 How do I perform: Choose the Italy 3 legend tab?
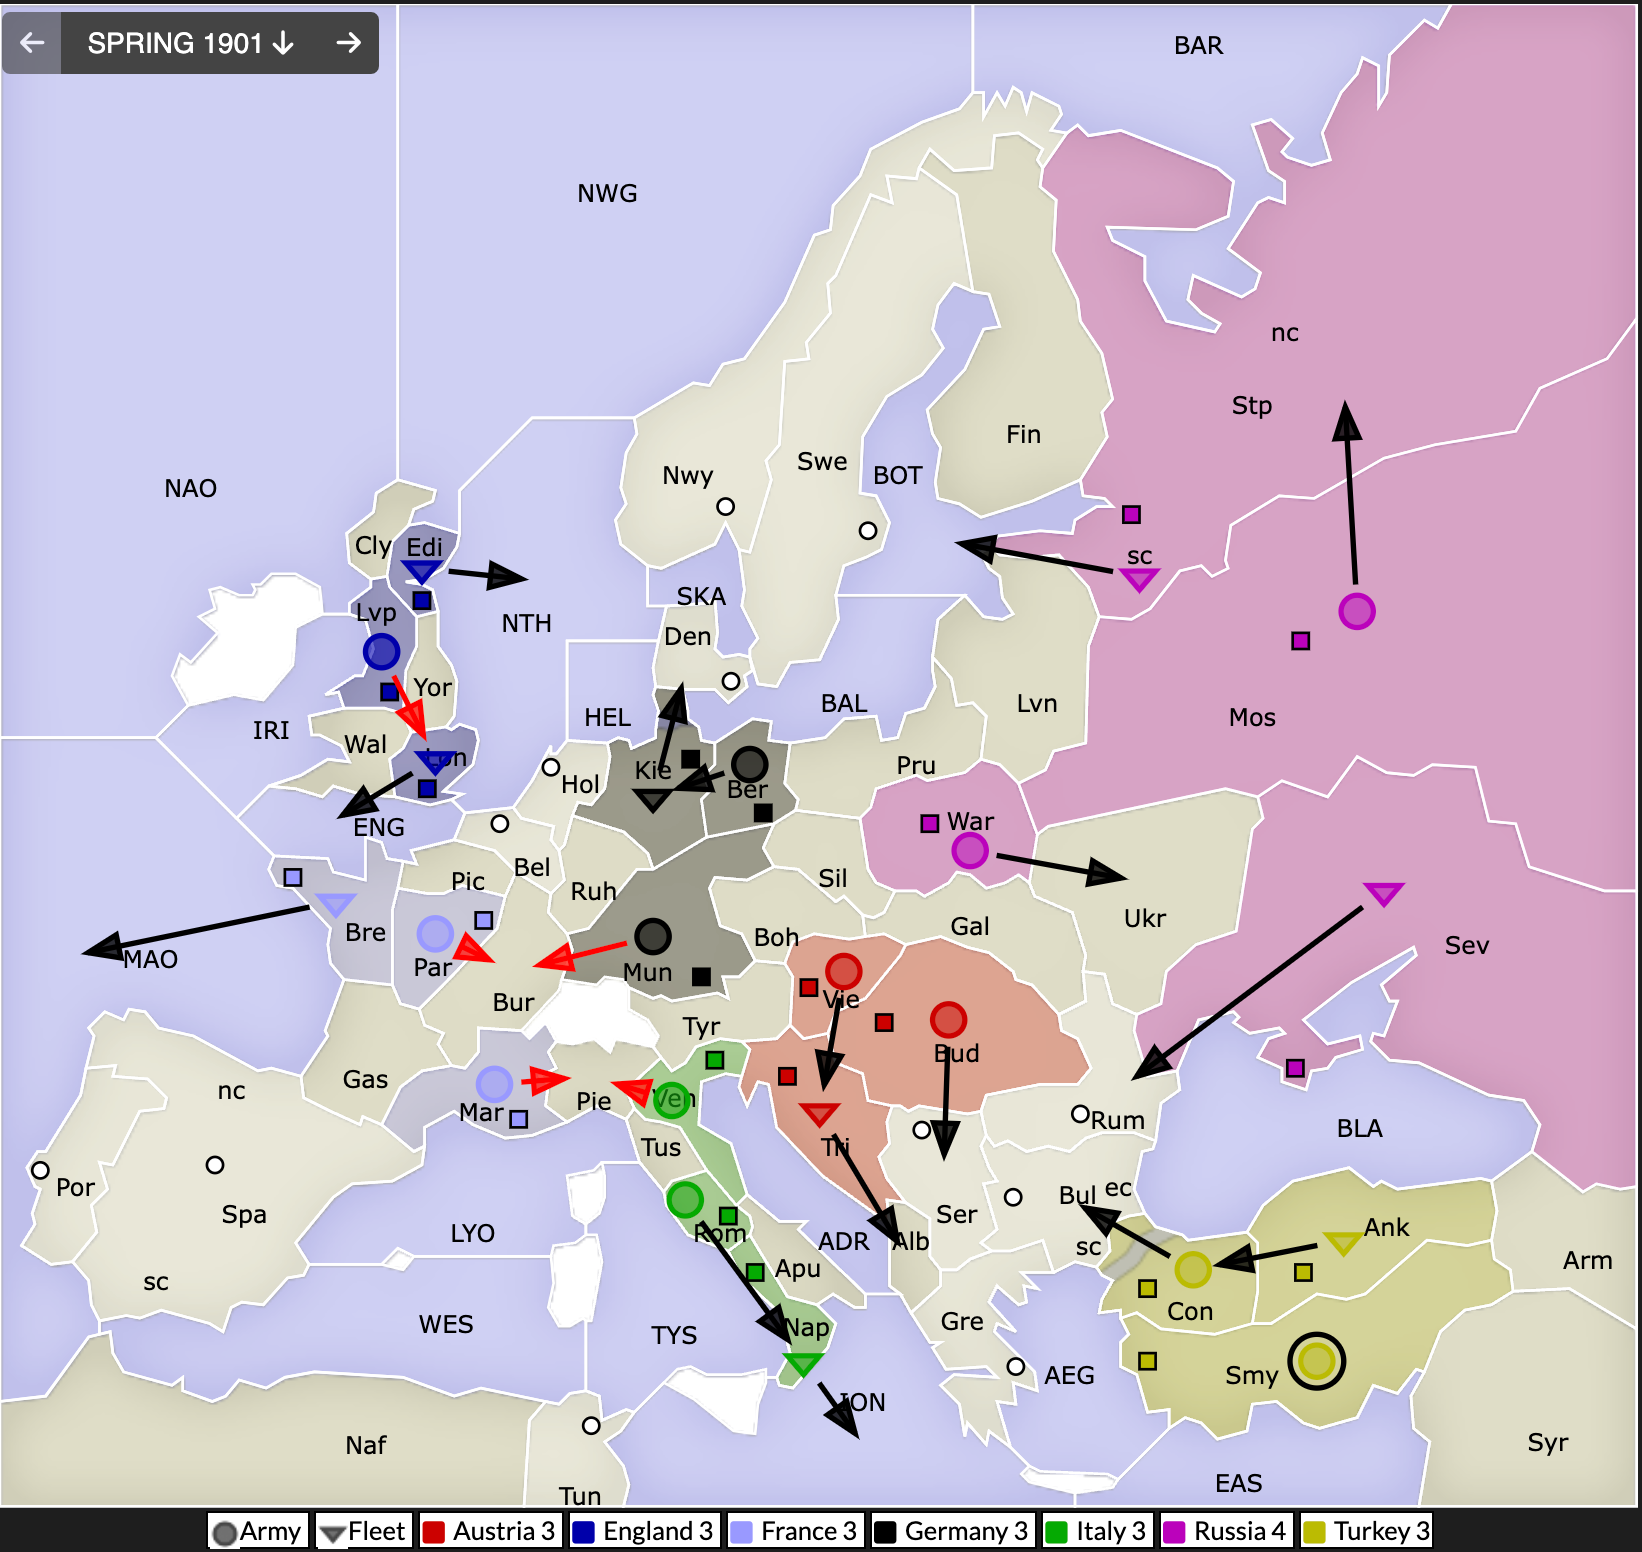1098,1531
